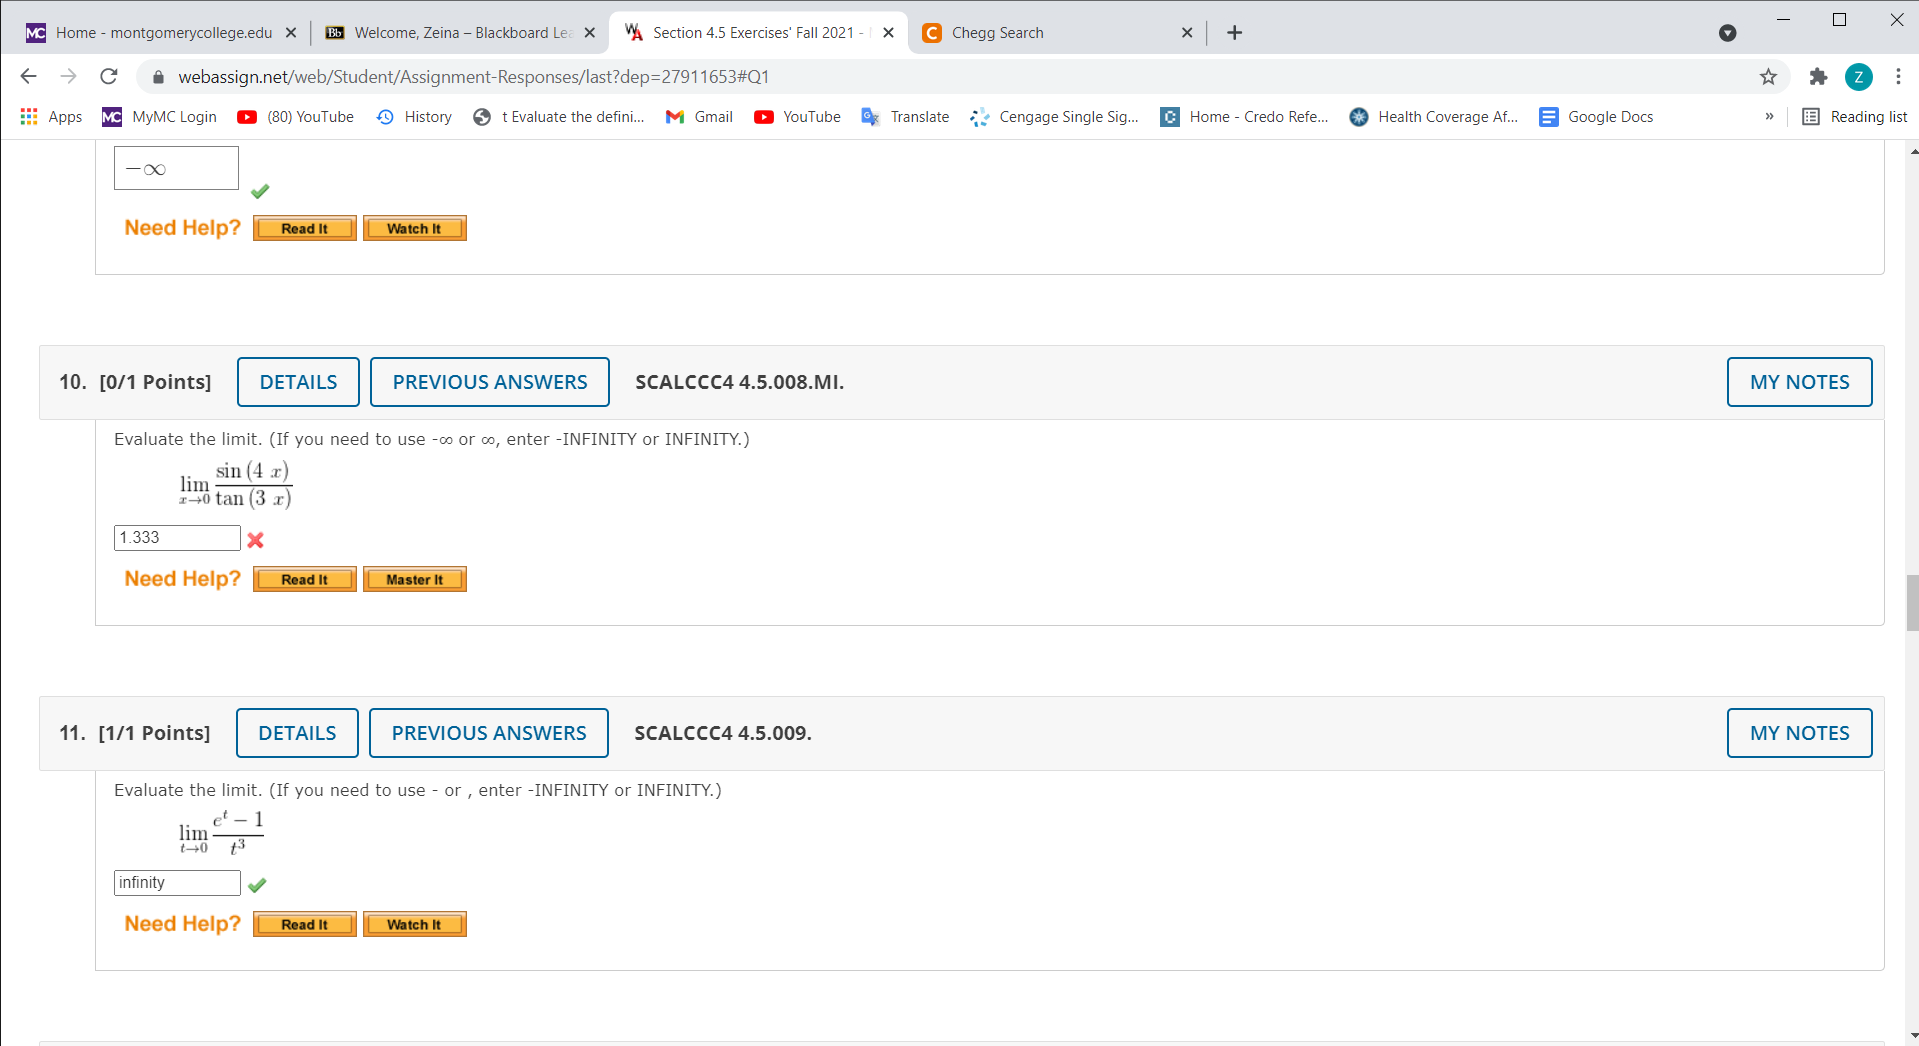Click DETAILS for question 10
Image resolution: width=1919 pixels, height=1046 pixels.
[298, 382]
